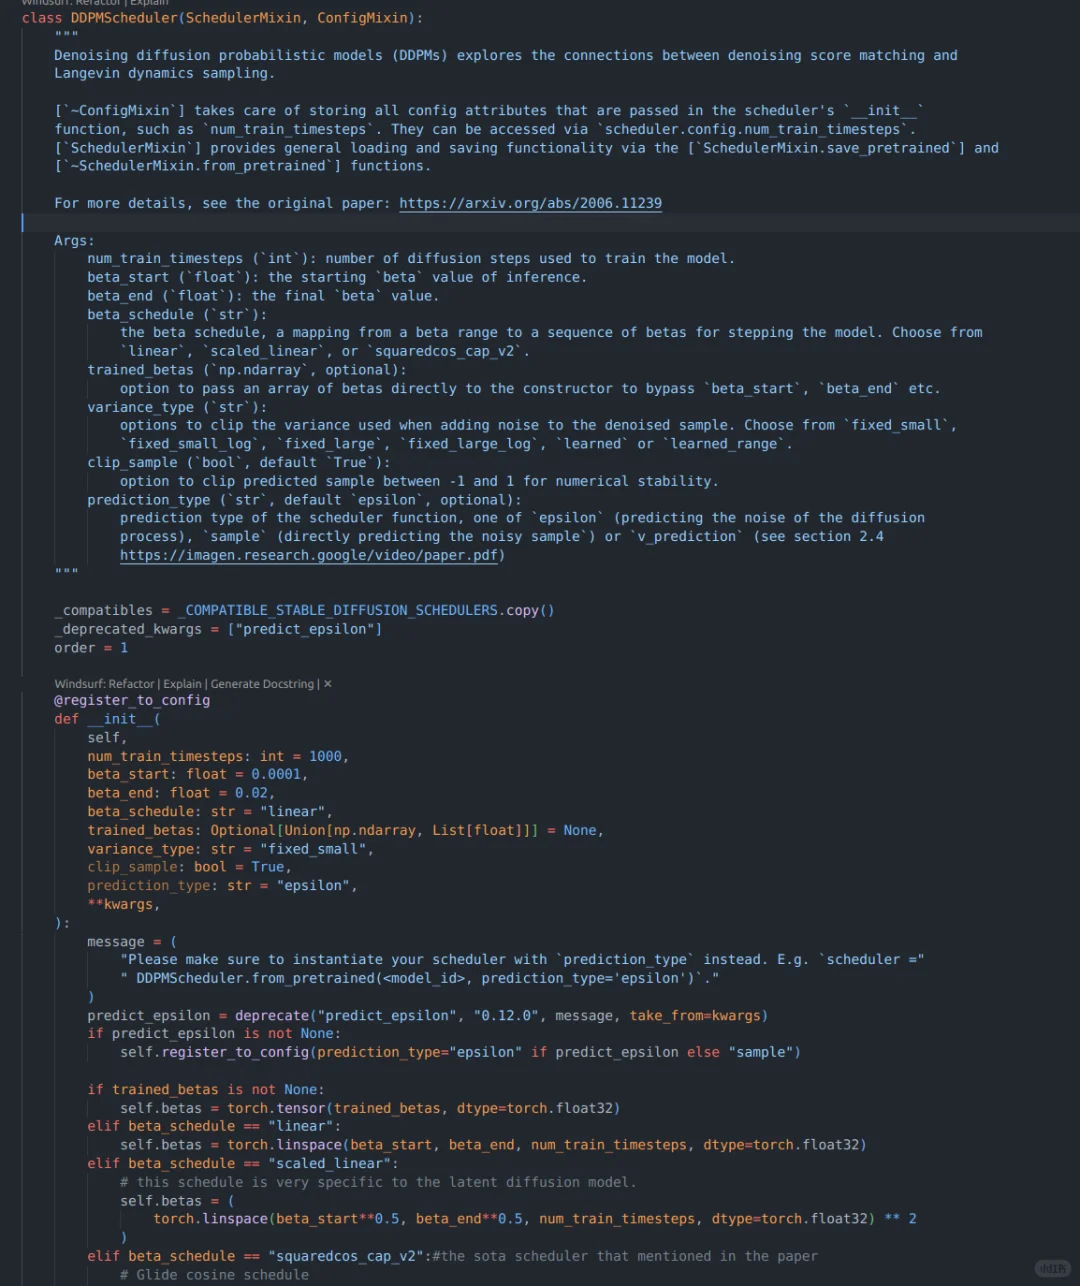Click the num_train_timesteps default value 1000
Viewport: 1080px width, 1286px height.
325,756
